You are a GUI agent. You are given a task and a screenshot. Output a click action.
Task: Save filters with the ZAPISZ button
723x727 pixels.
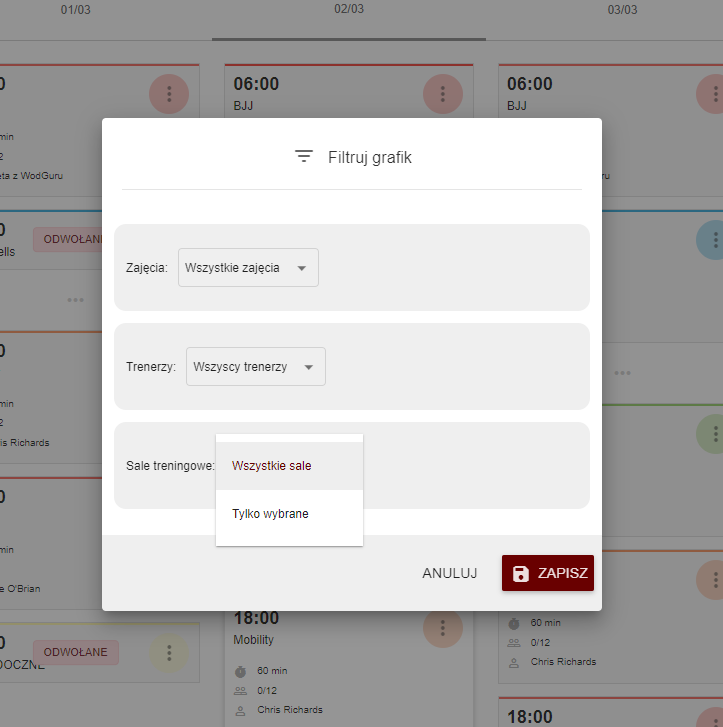[x=548, y=573]
